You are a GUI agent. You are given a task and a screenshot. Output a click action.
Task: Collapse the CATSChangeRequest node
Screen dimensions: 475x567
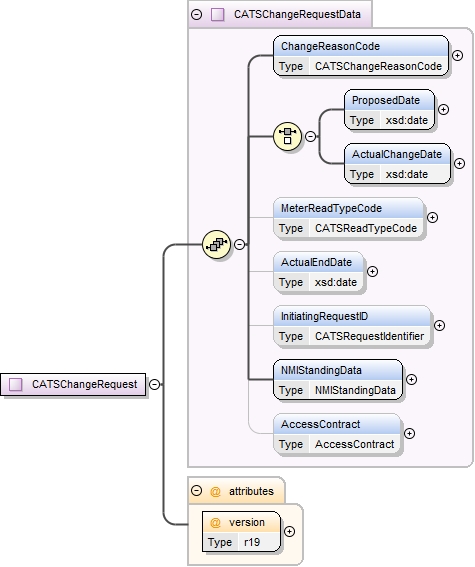[154, 384]
